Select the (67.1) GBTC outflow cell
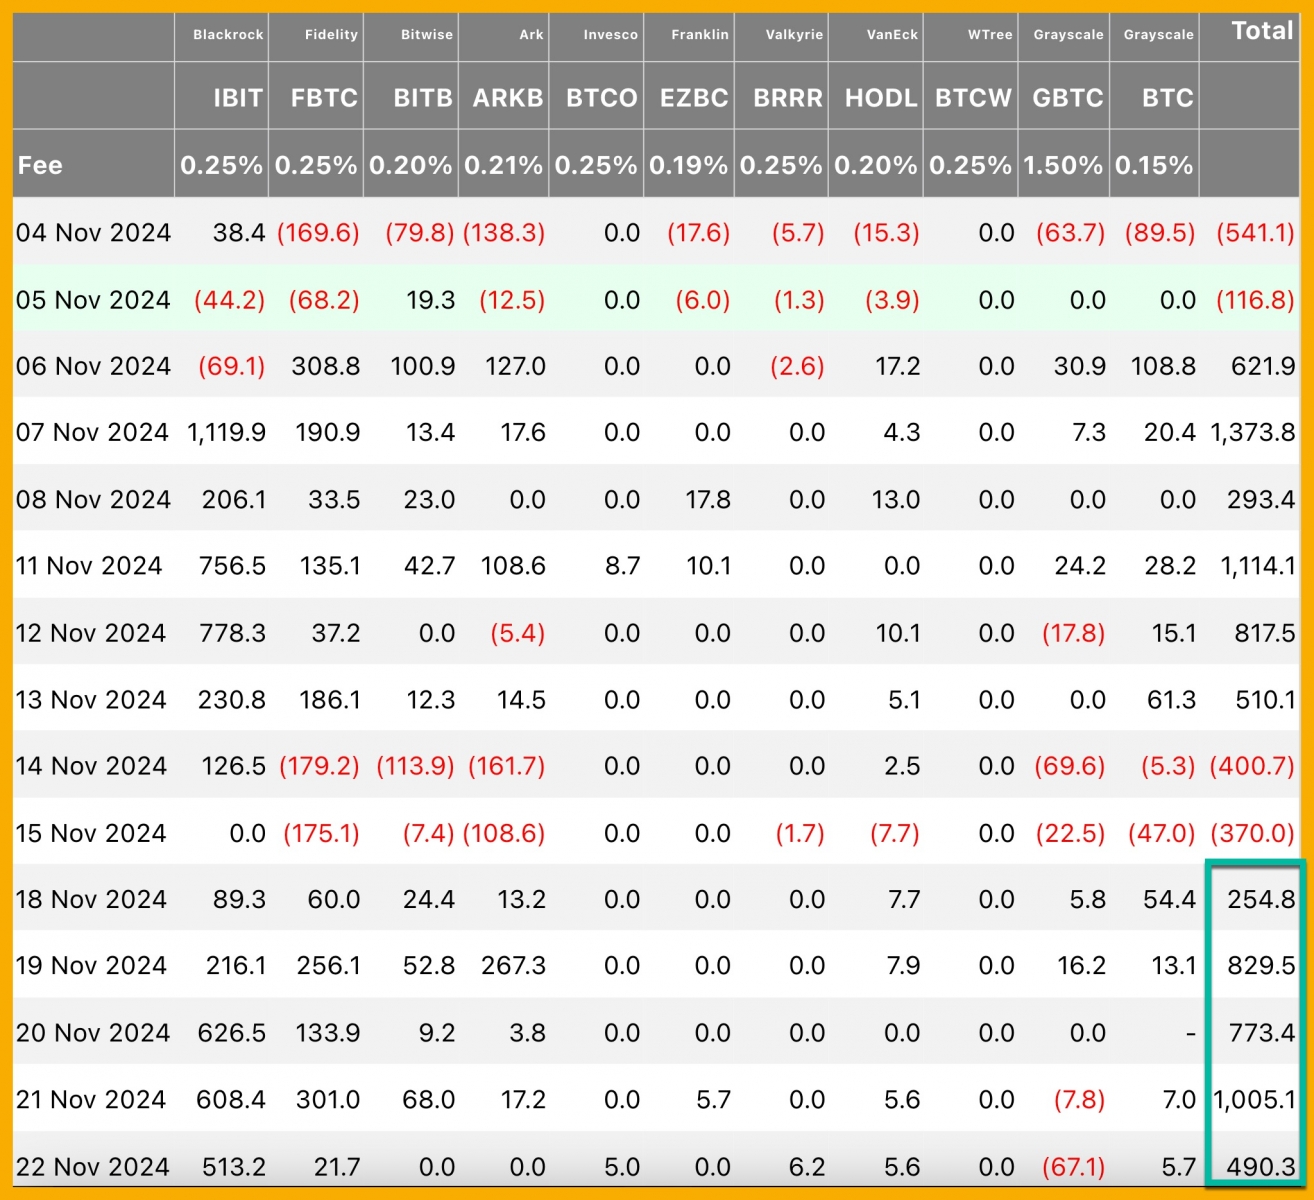The width and height of the screenshot is (1314, 1200). tap(1074, 1167)
